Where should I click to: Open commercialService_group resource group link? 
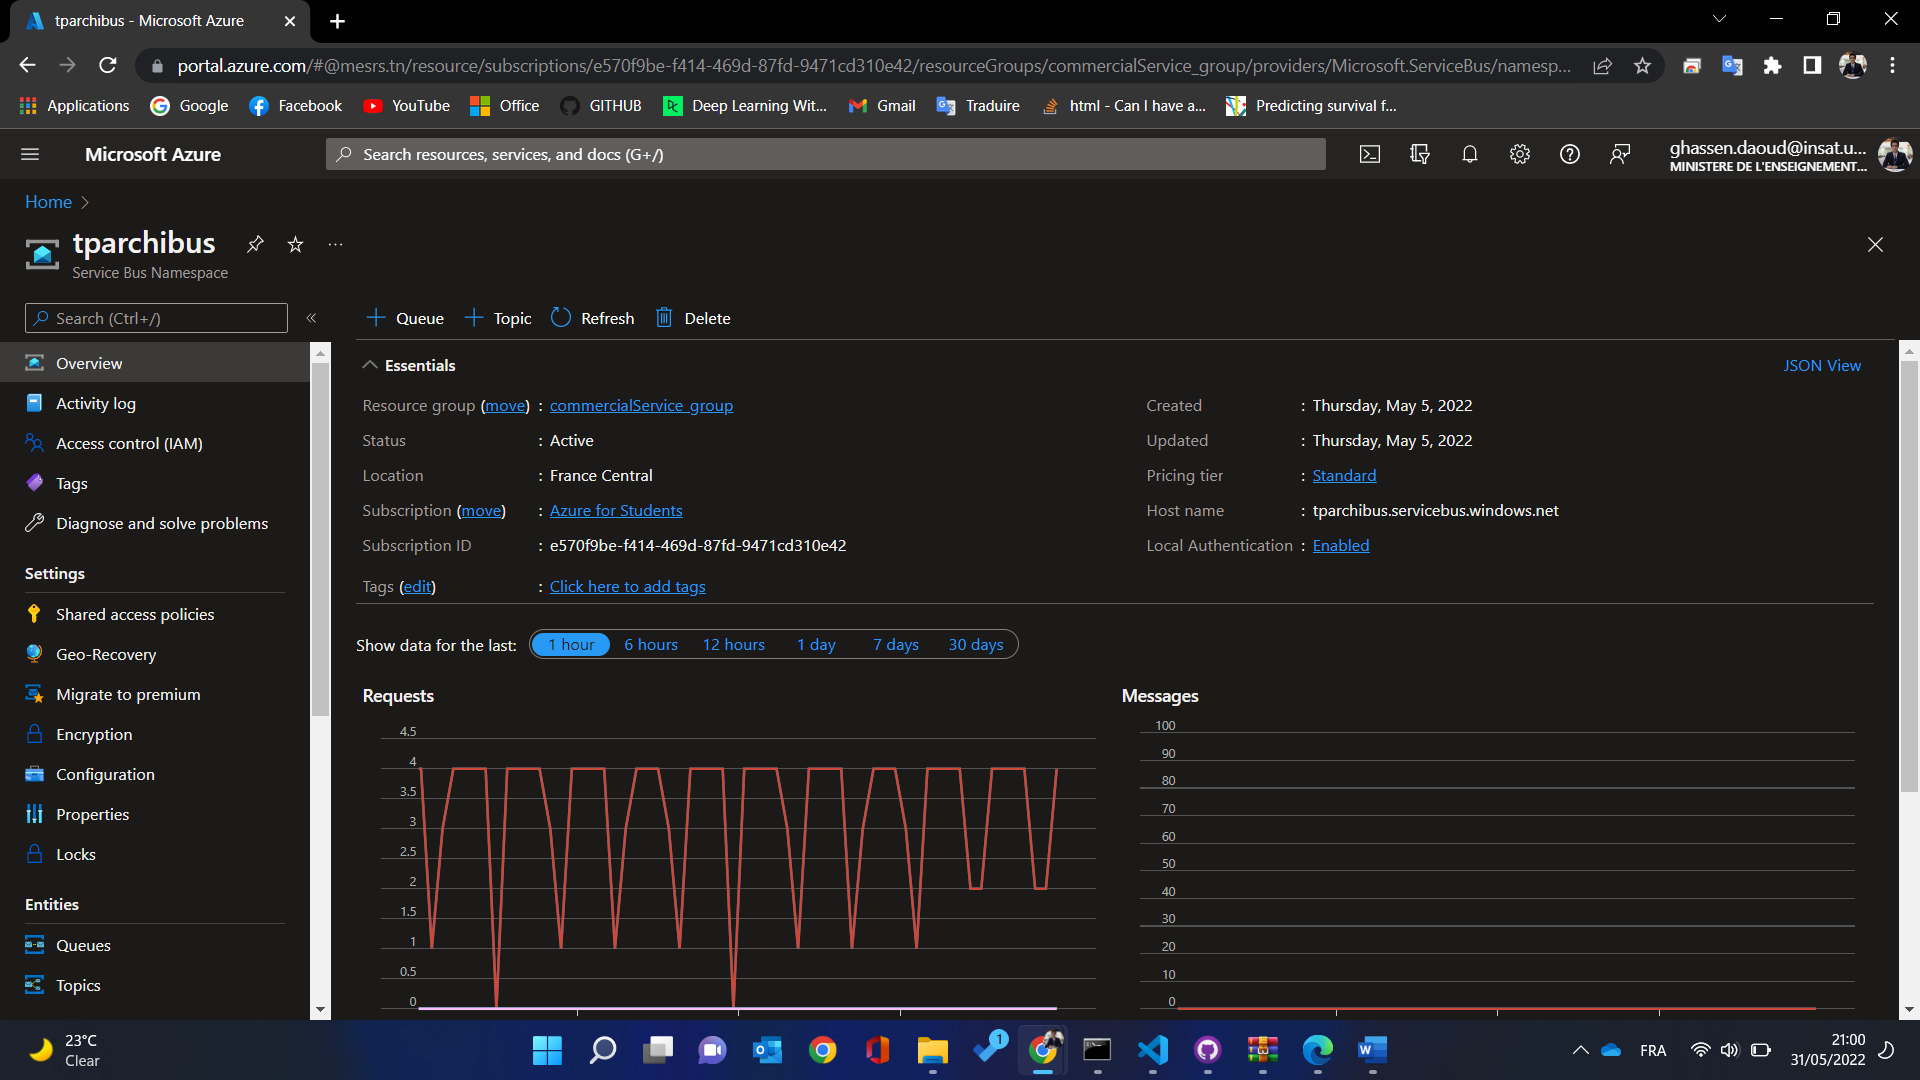click(x=641, y=406)
